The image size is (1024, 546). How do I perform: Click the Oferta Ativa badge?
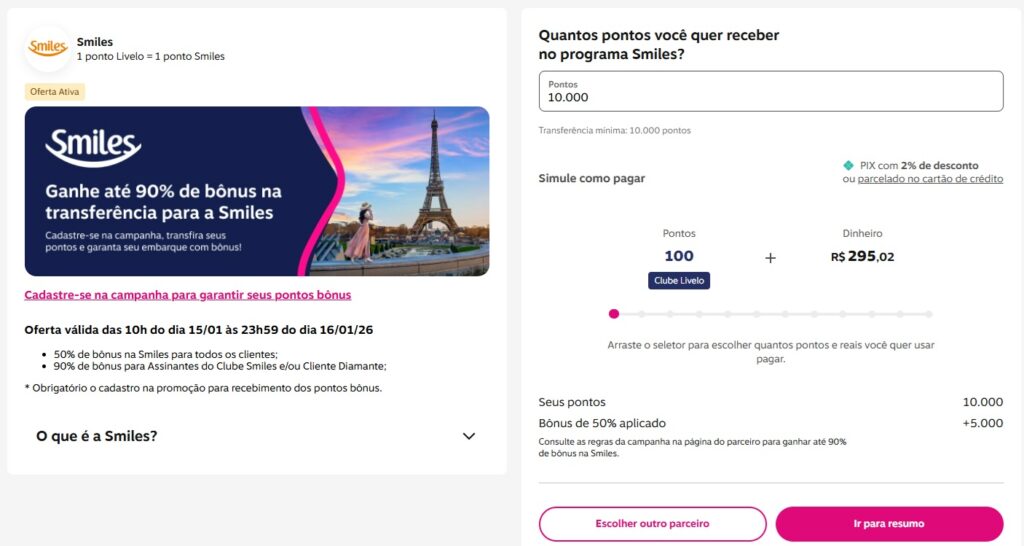pos(56,91)
